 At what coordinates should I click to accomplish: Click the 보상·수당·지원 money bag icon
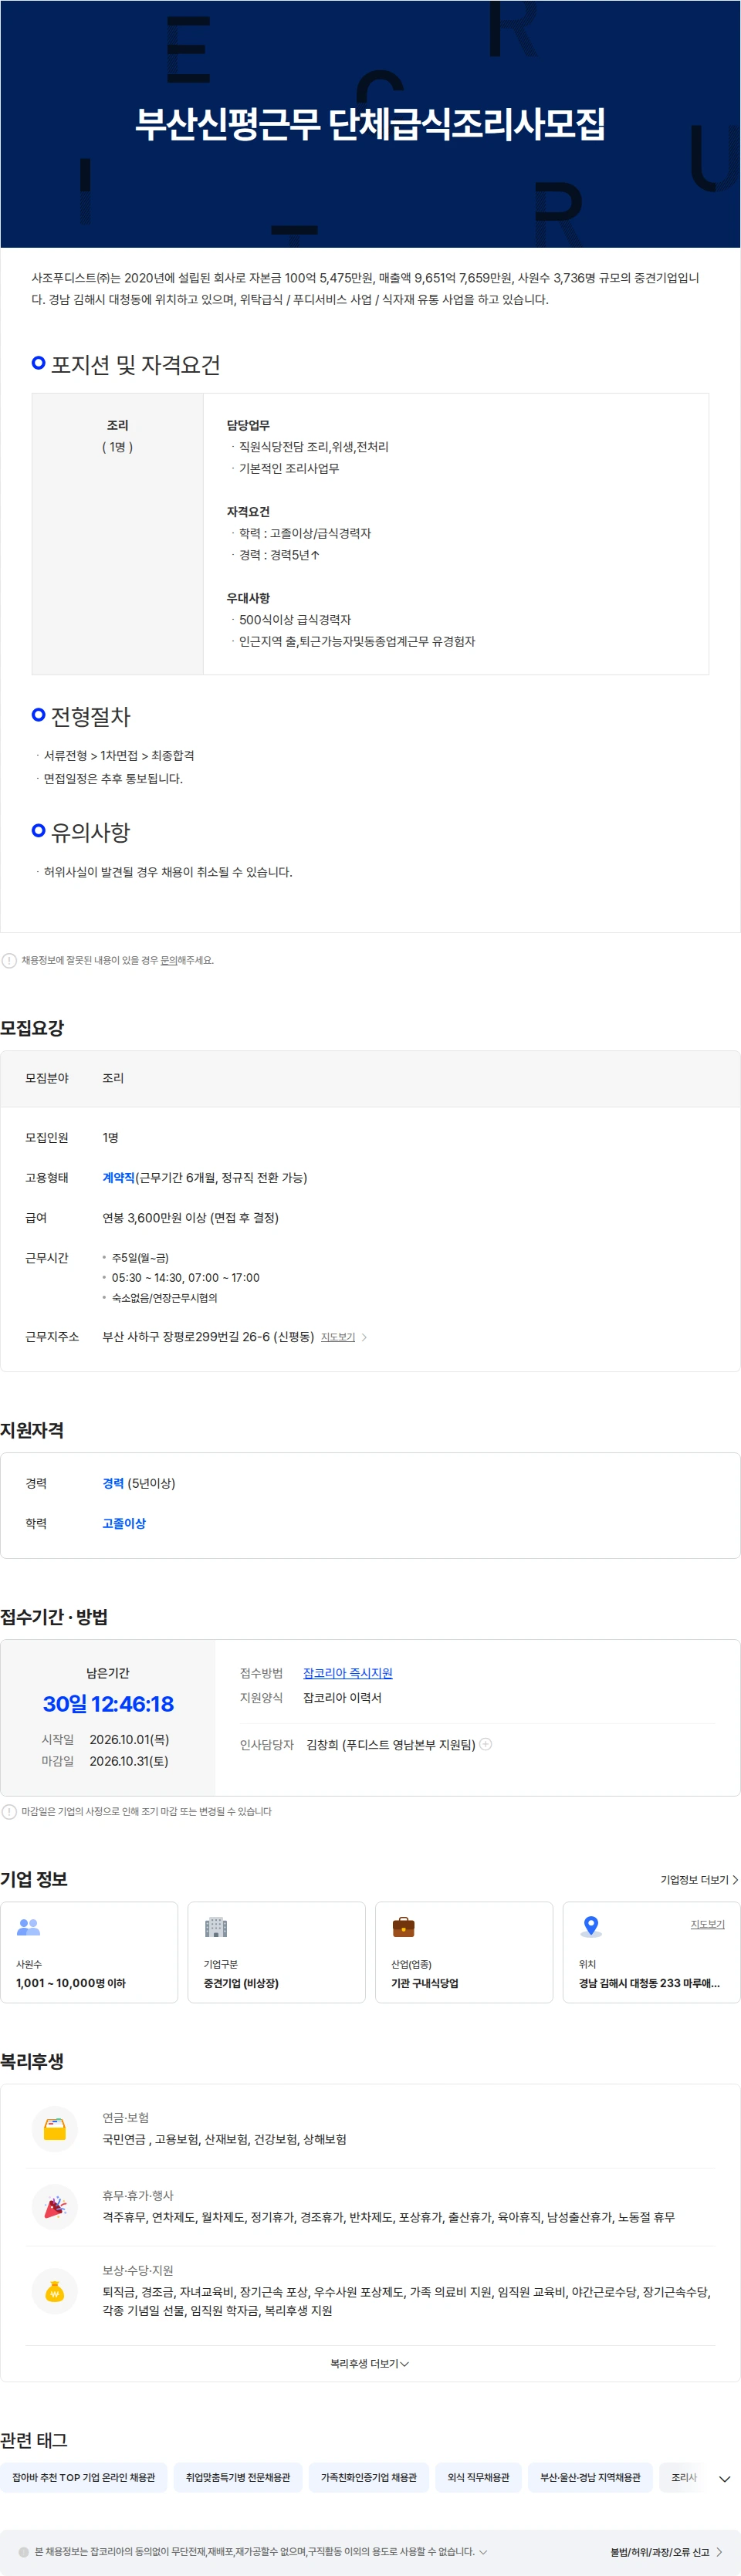55,2290
